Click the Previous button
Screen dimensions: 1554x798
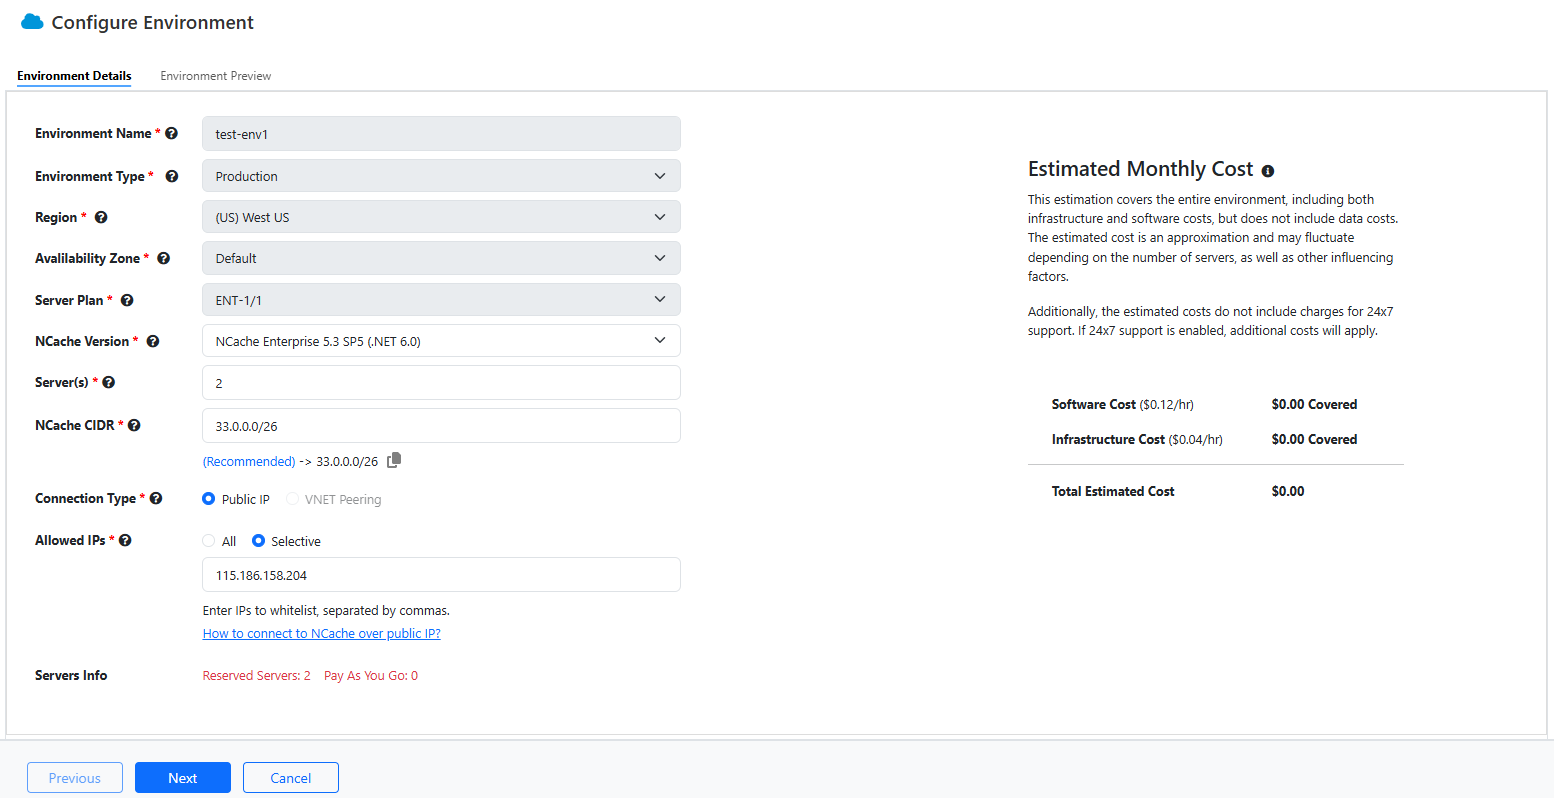point(75,778)
